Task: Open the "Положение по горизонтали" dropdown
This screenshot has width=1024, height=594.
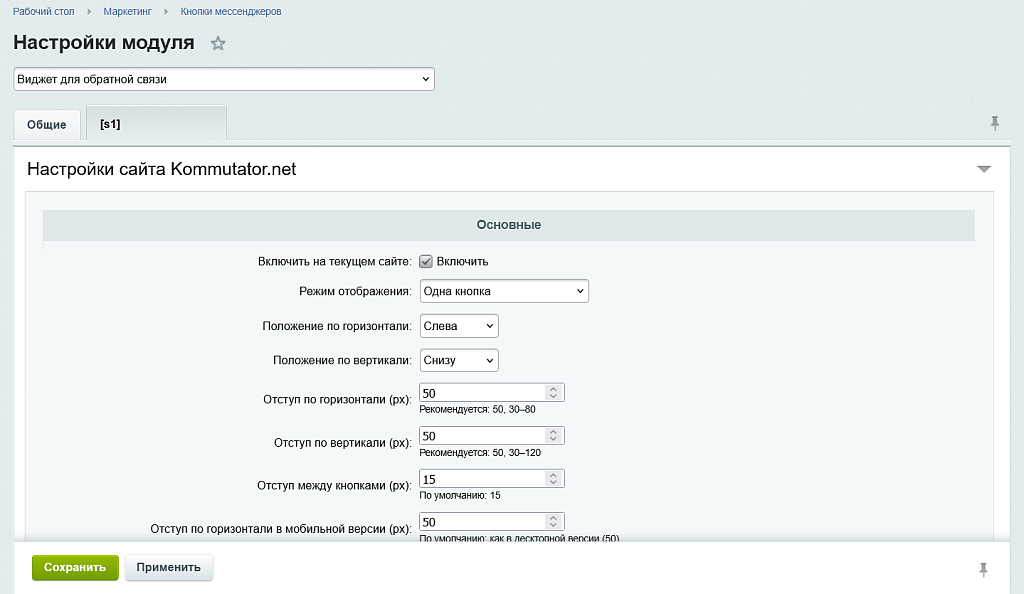Action: [x=459, y=326]
